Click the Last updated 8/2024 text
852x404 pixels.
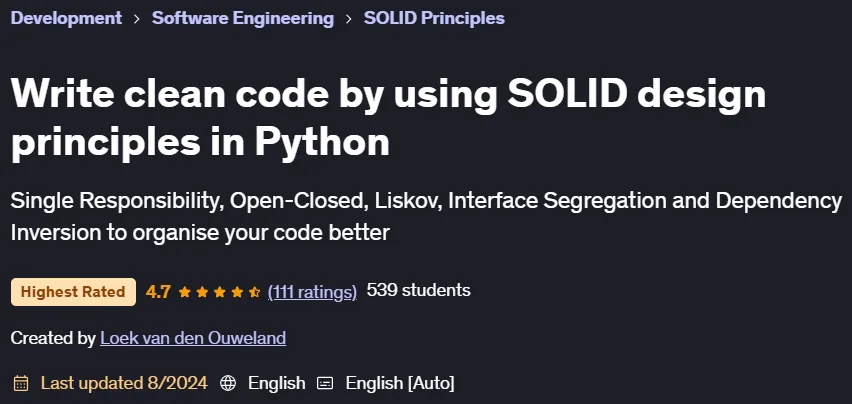(x=124, y=383)
